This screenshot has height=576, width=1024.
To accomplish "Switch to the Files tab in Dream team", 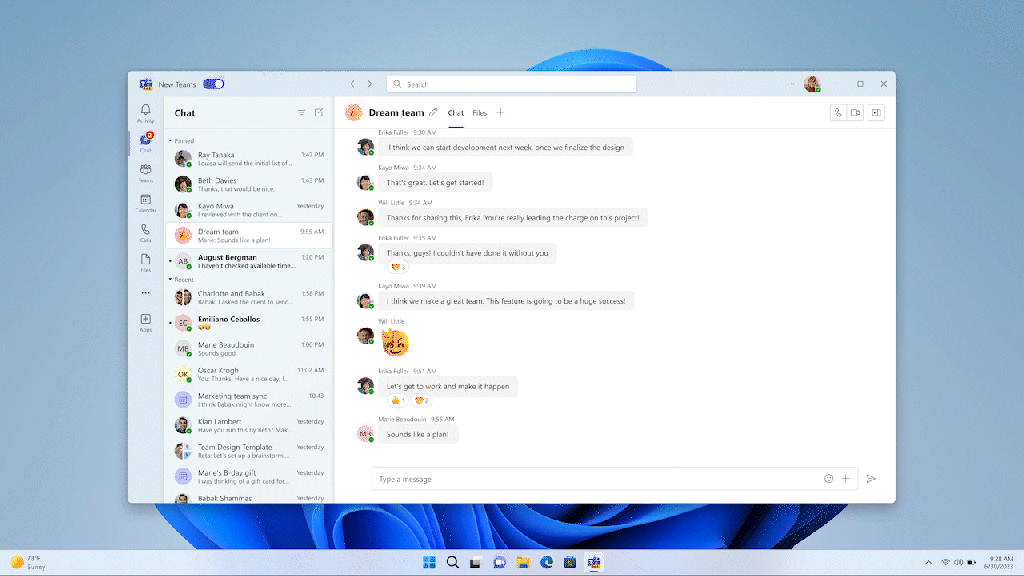I will tap(480, 113).
